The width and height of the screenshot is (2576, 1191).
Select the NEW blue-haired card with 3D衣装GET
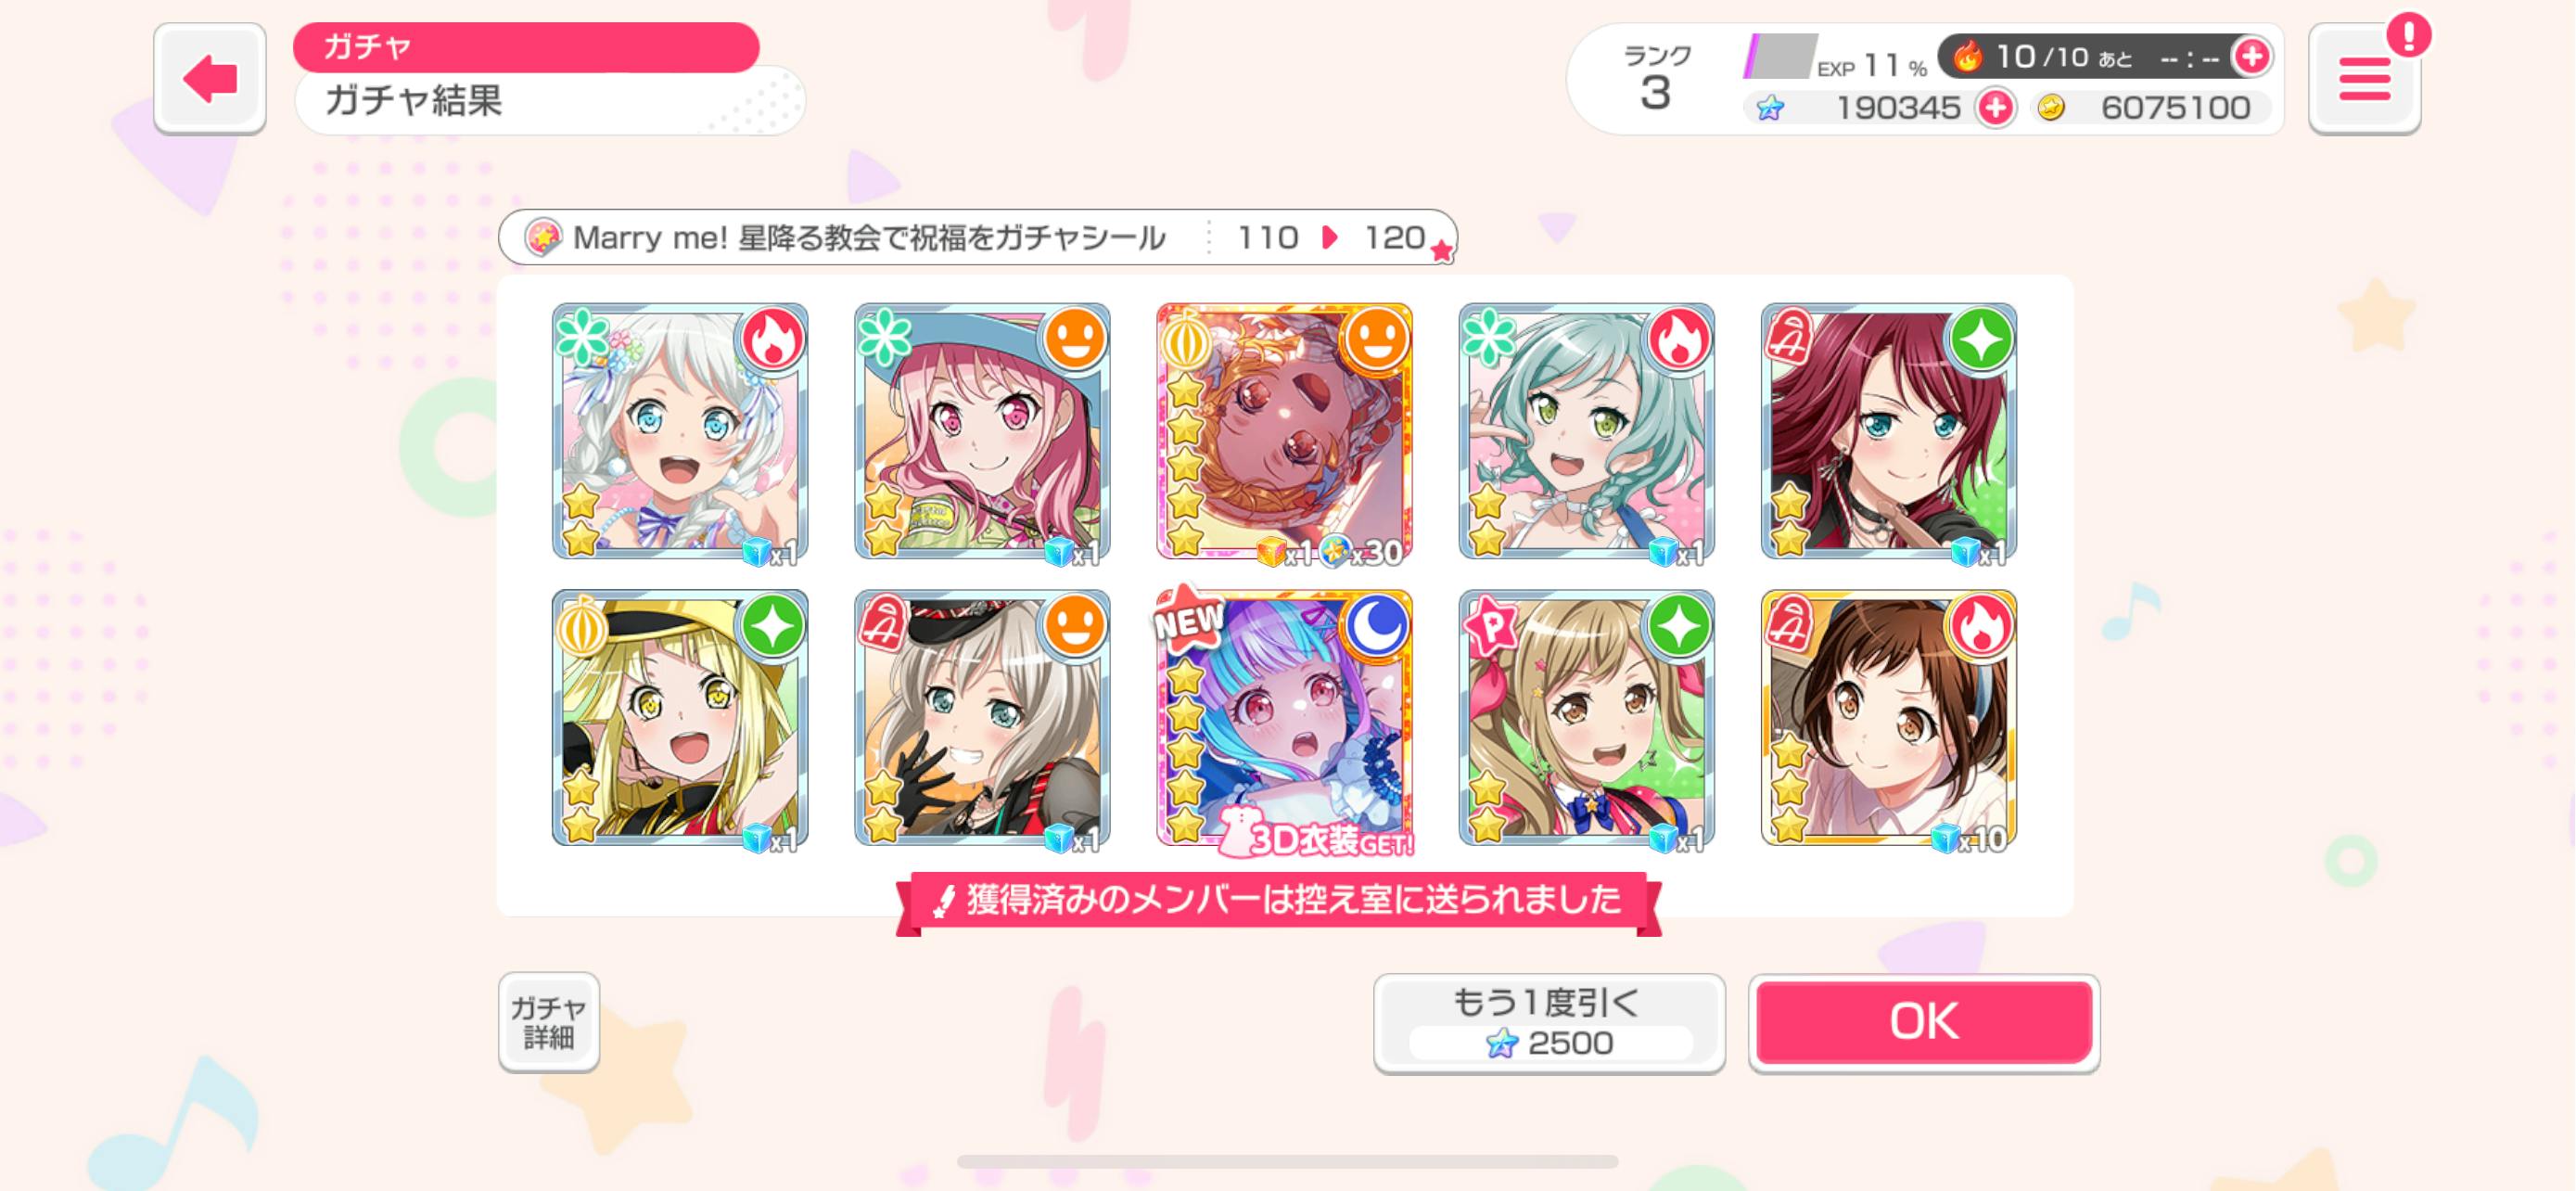click(1284, 718)
